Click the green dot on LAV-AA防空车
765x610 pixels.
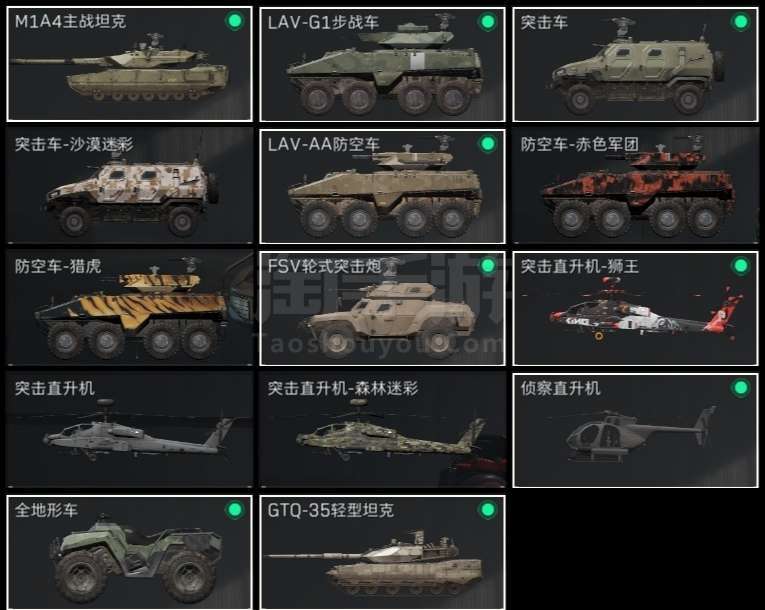pos(487,143)
